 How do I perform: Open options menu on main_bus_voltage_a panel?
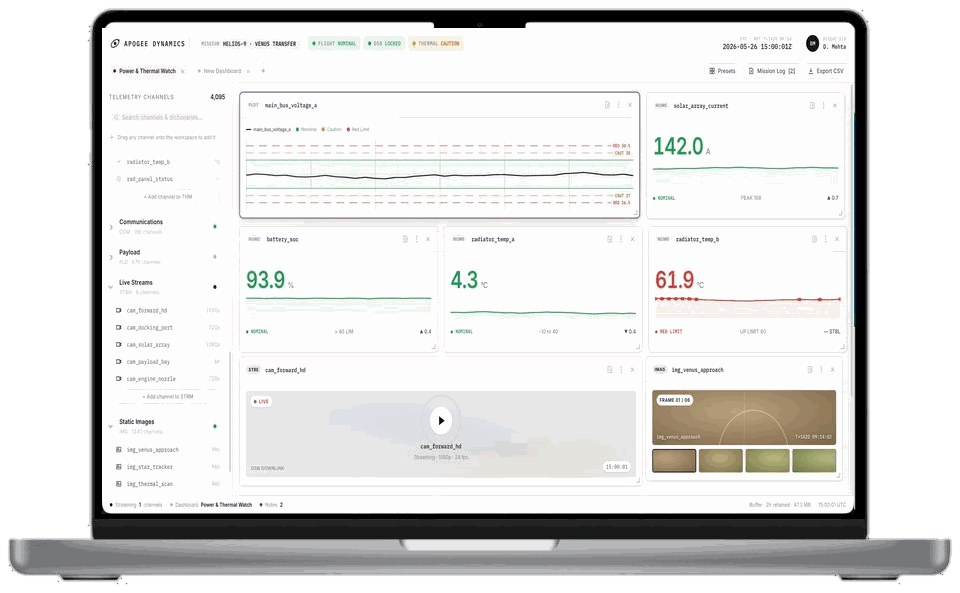pyautogui.click(x=618, y=105)
